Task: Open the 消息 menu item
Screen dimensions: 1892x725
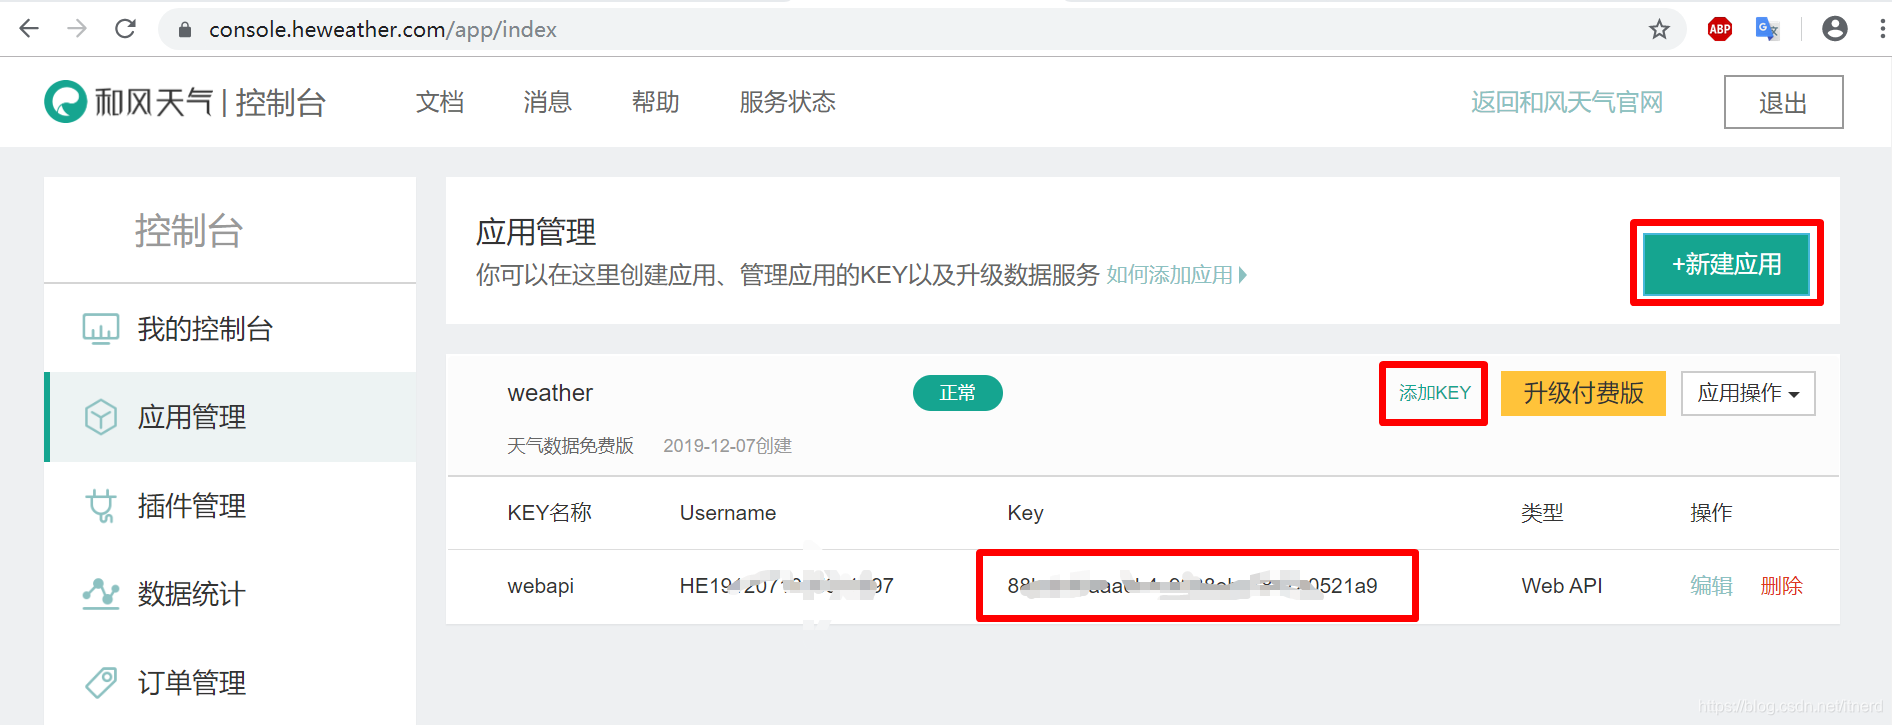Action: (x=548, y=102)
